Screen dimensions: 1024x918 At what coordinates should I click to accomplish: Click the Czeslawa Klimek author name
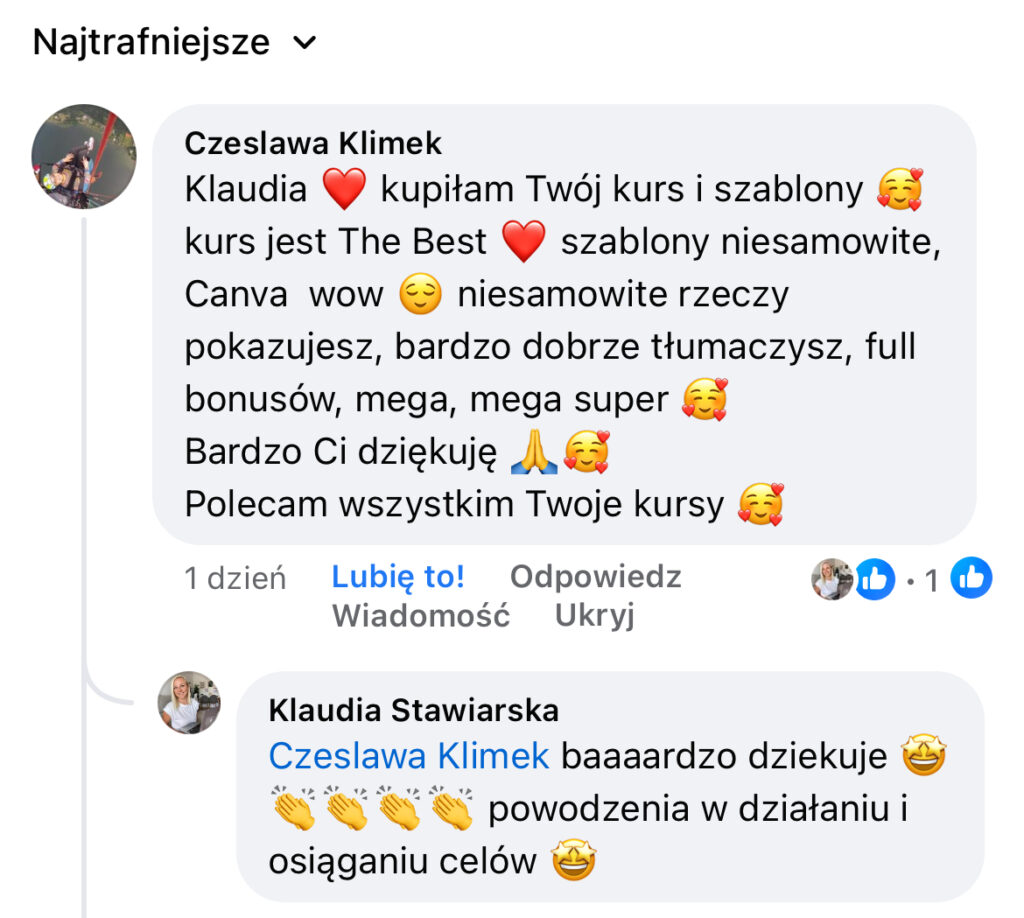point(313,143)
